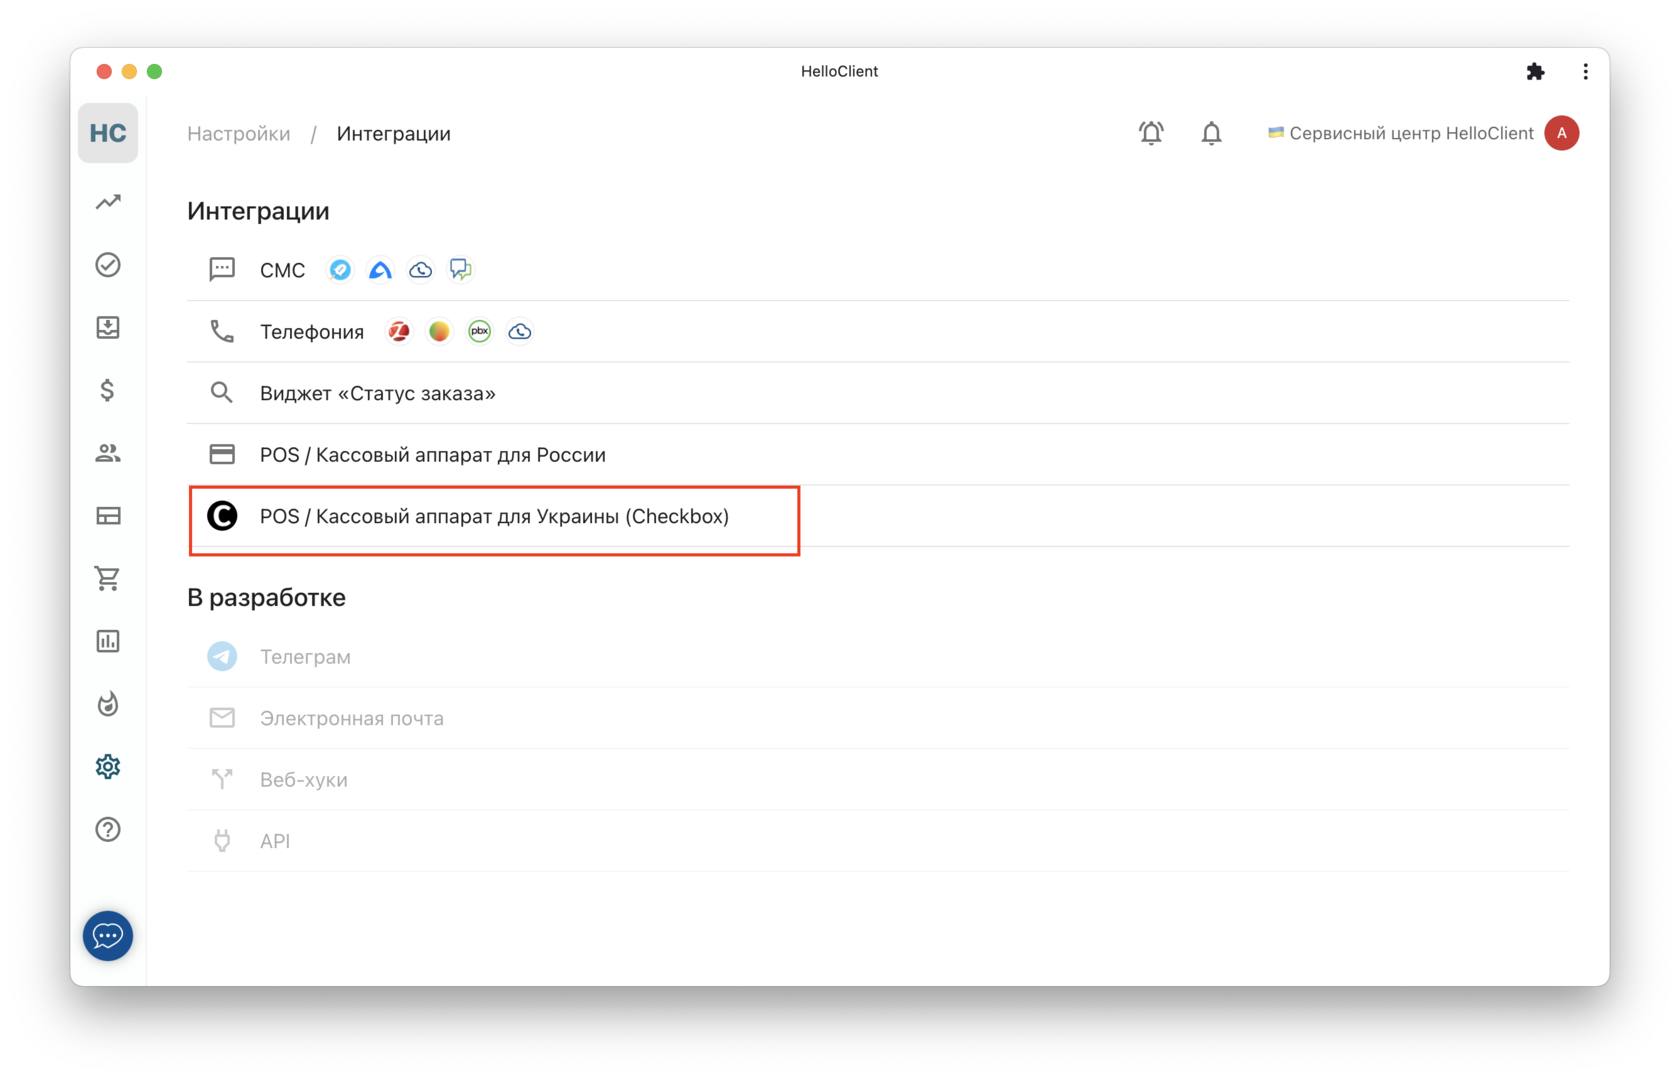Open the Телефония integration row
Image resolution: width=1680 pixels, height=1079 pixels.
[878, 332]
